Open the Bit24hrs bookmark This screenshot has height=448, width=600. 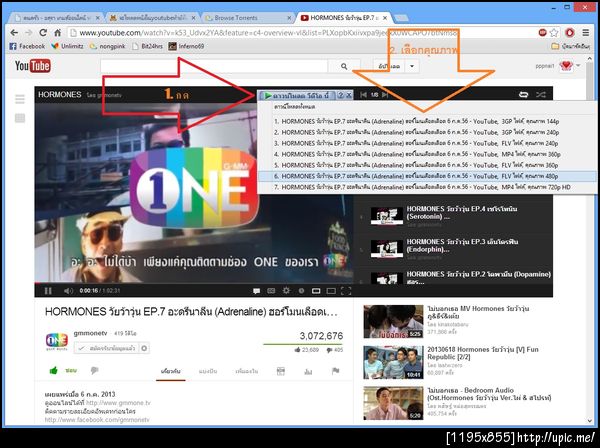[x=147, y=46]
